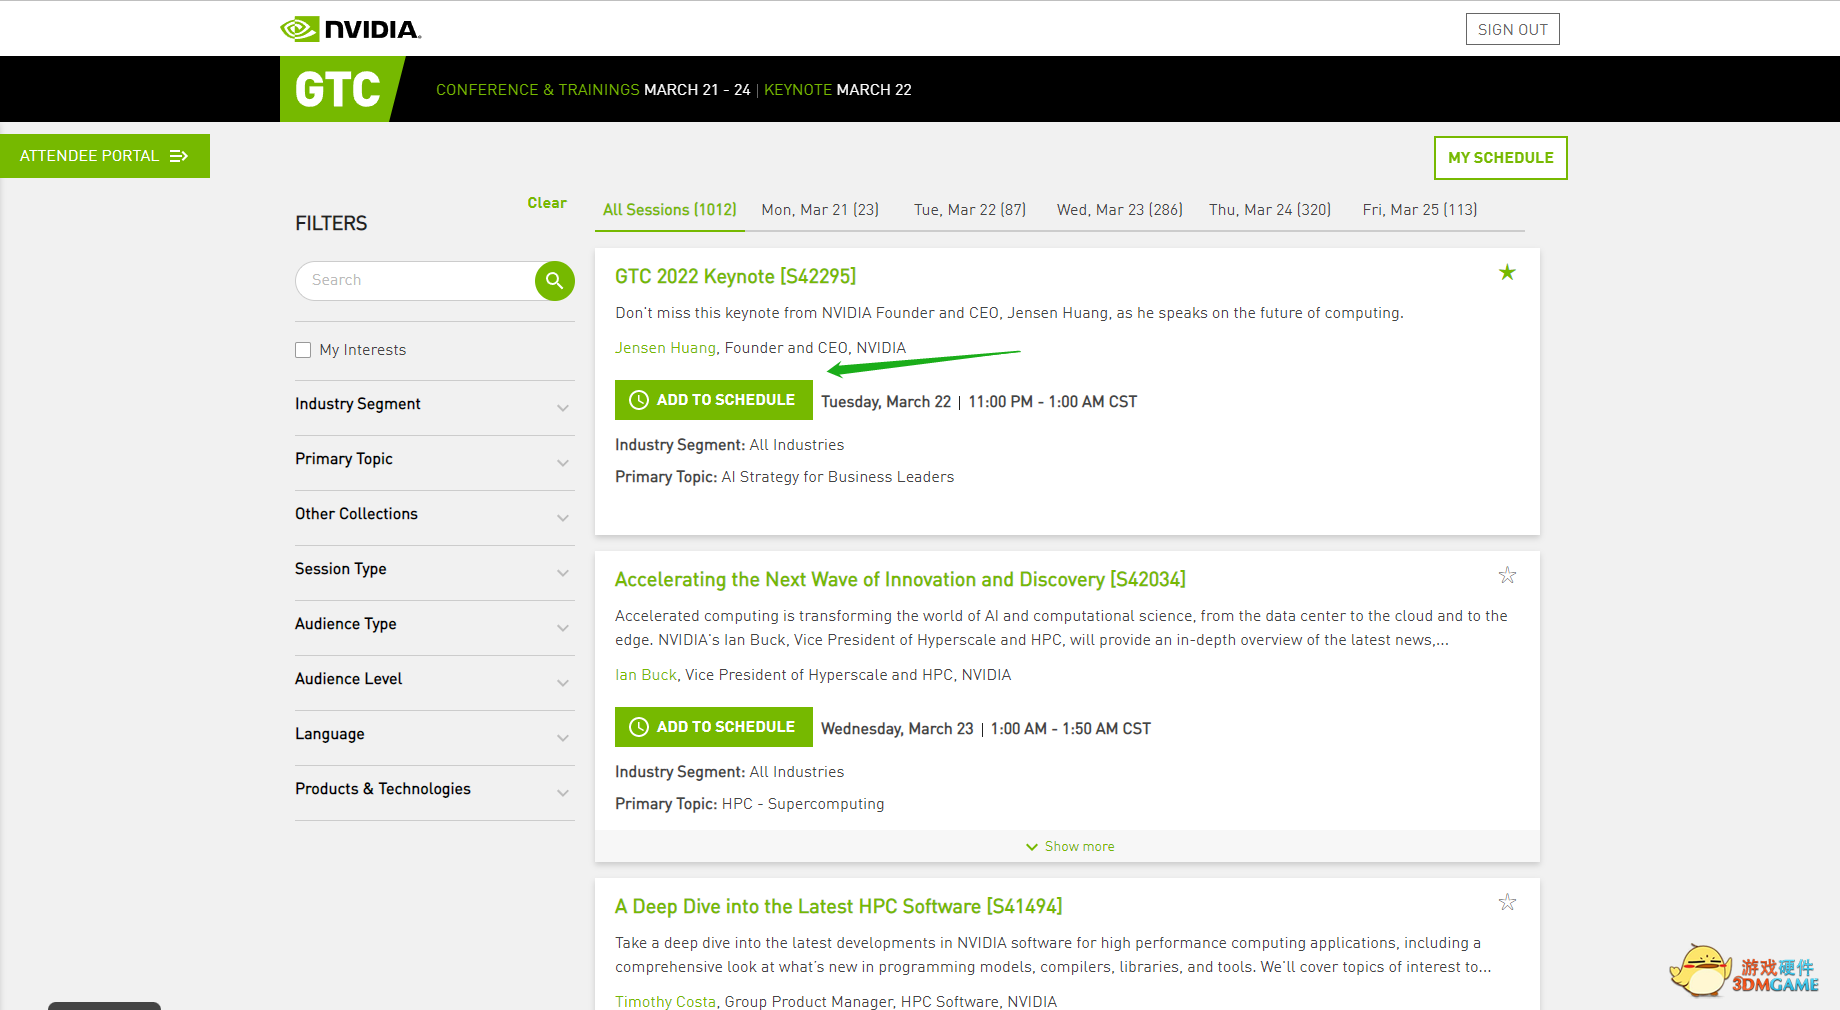Click the green search magnifier icon
Viewport: 1840px width, 1010px height.
(555, 281)
